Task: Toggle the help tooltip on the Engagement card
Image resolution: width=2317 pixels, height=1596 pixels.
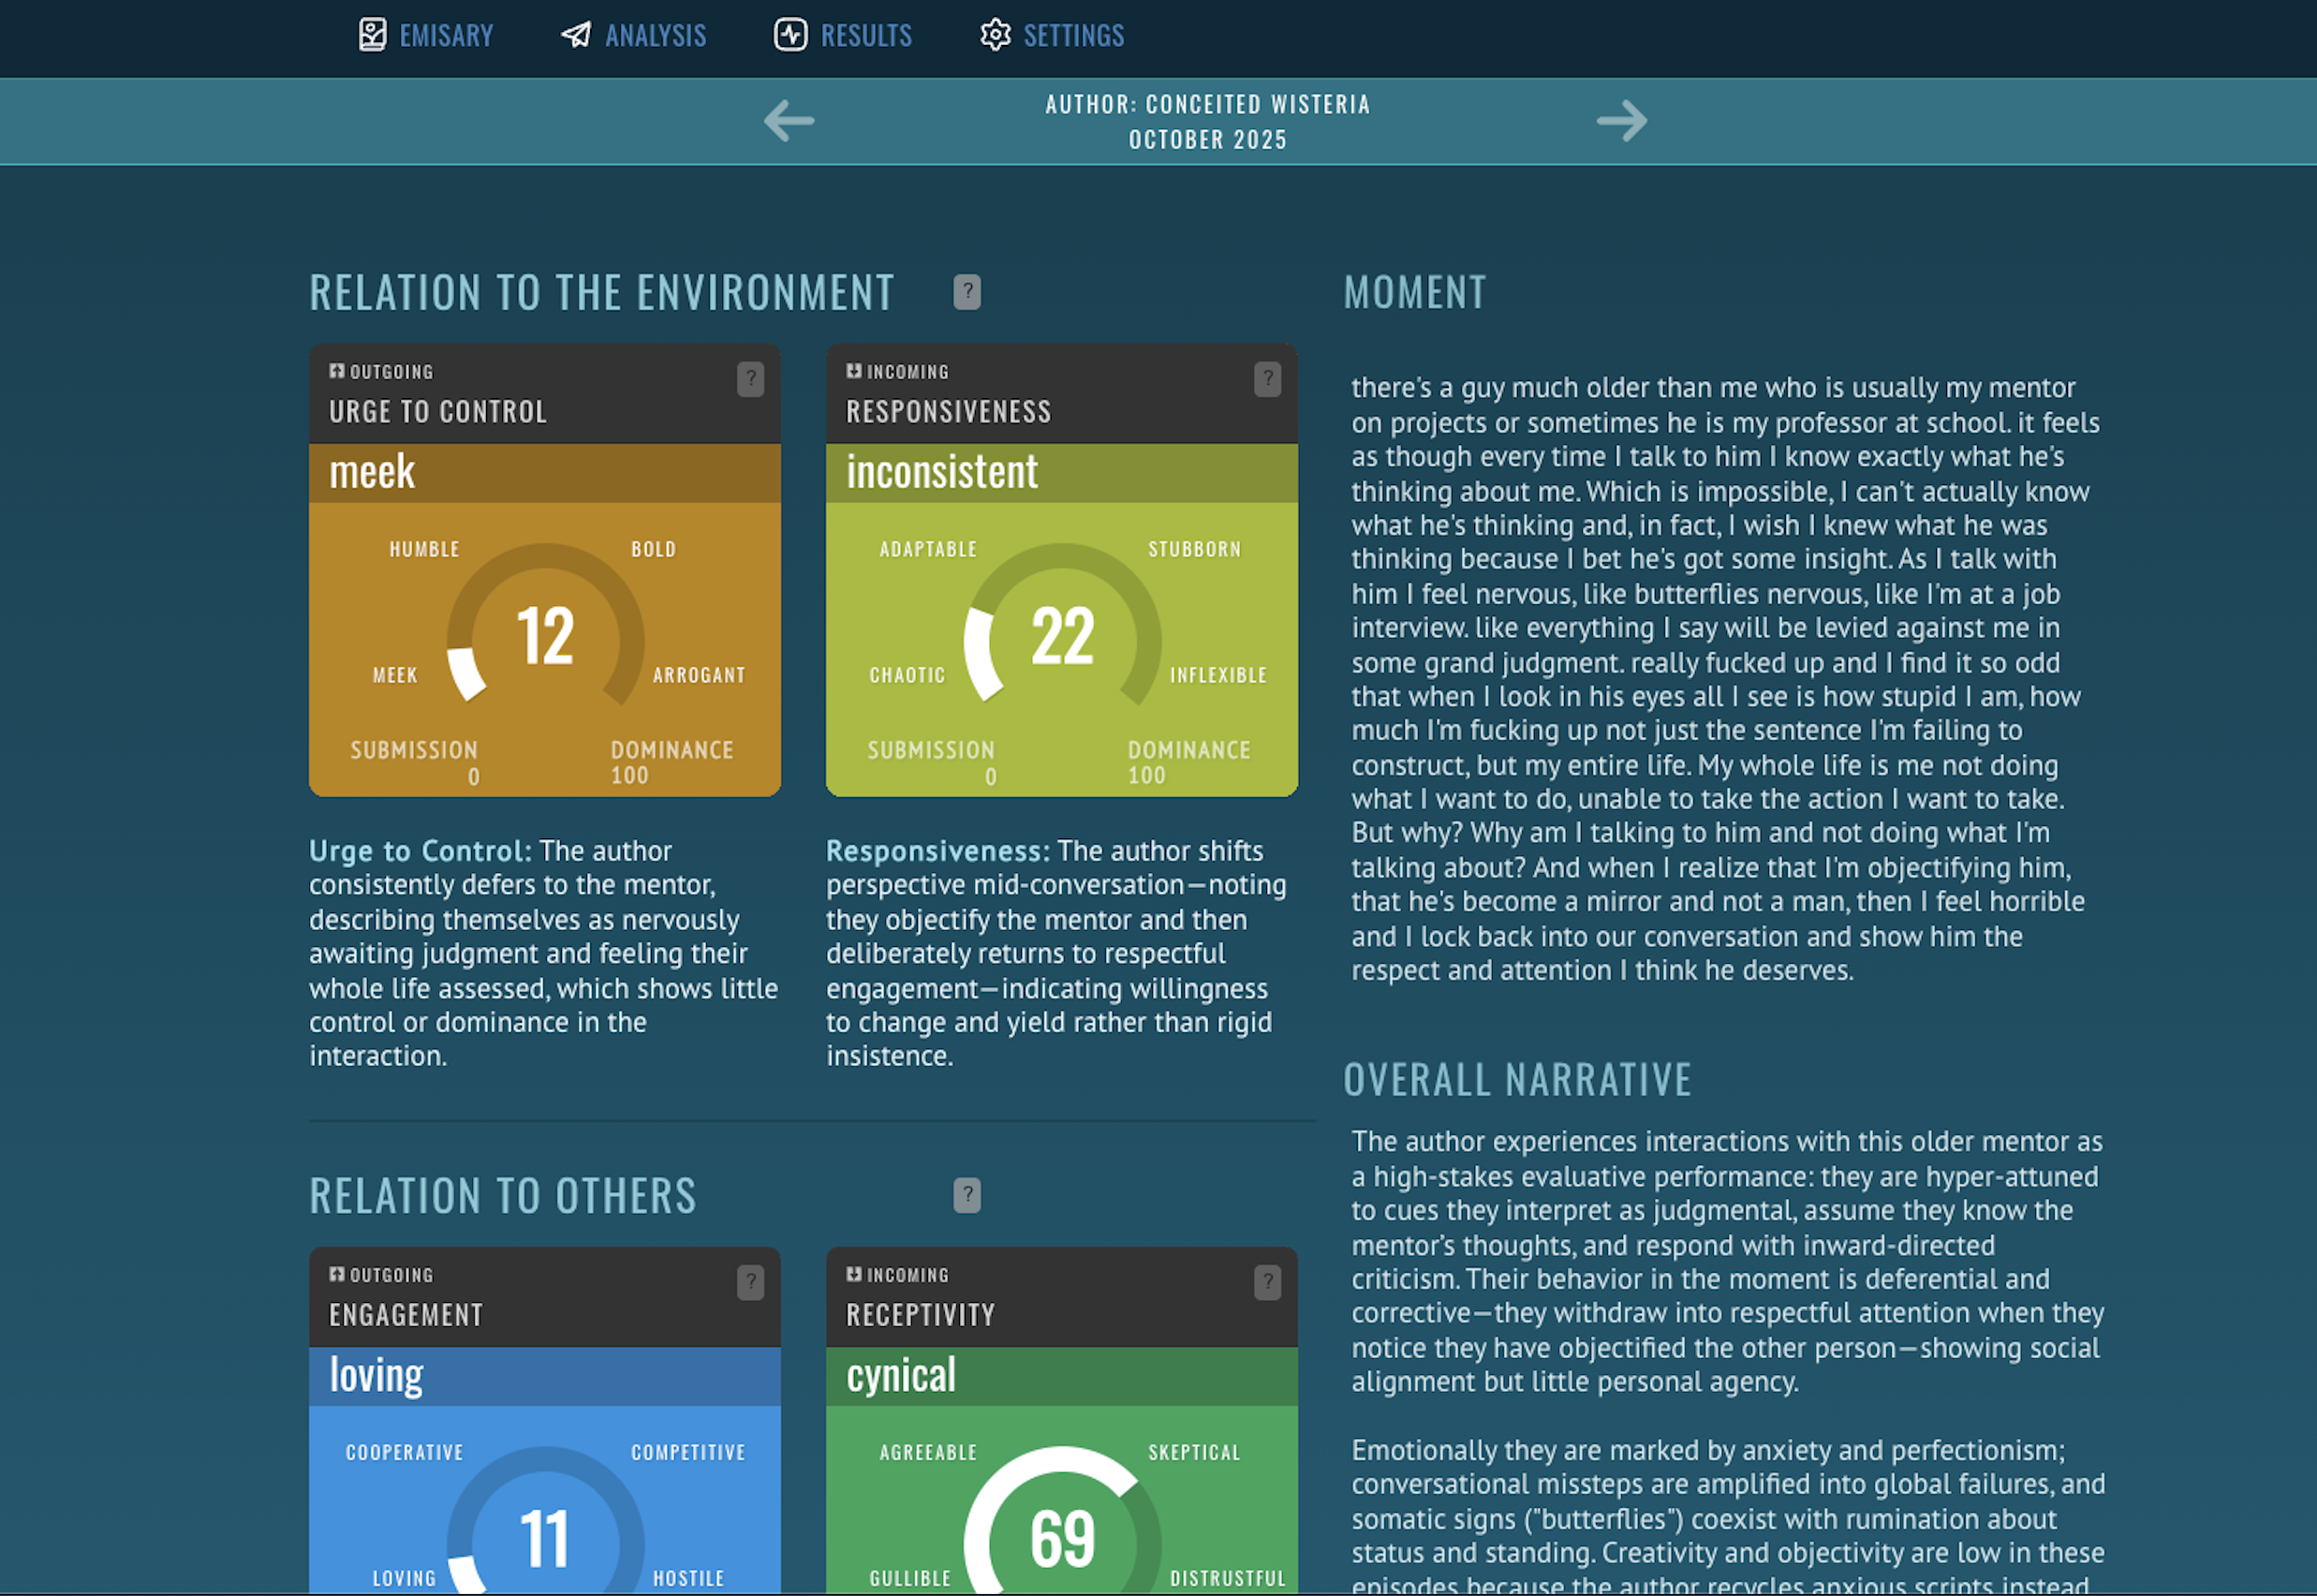Action: [x=752, y=1281]
